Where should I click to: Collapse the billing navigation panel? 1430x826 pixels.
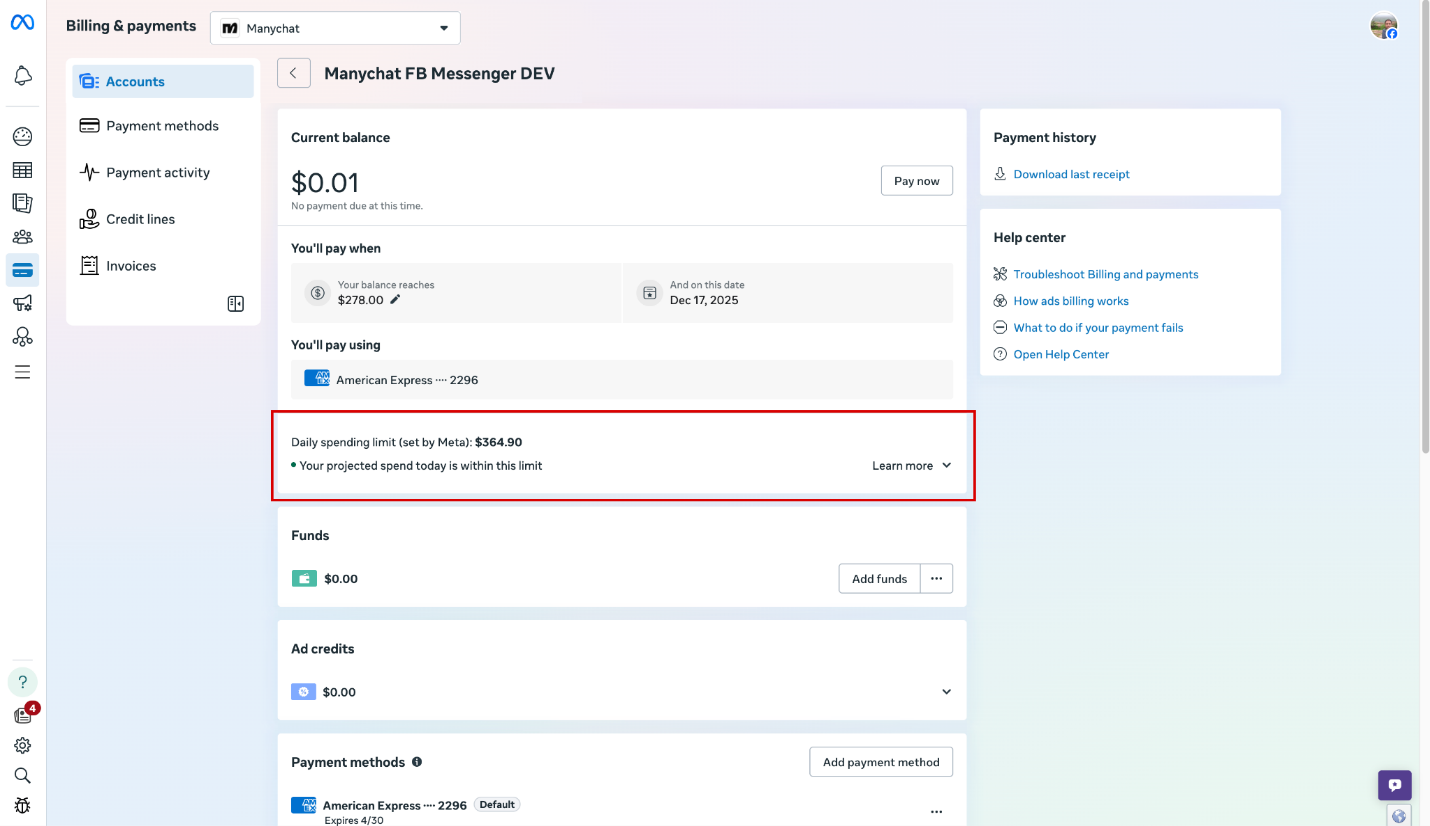tap(235, 303)
